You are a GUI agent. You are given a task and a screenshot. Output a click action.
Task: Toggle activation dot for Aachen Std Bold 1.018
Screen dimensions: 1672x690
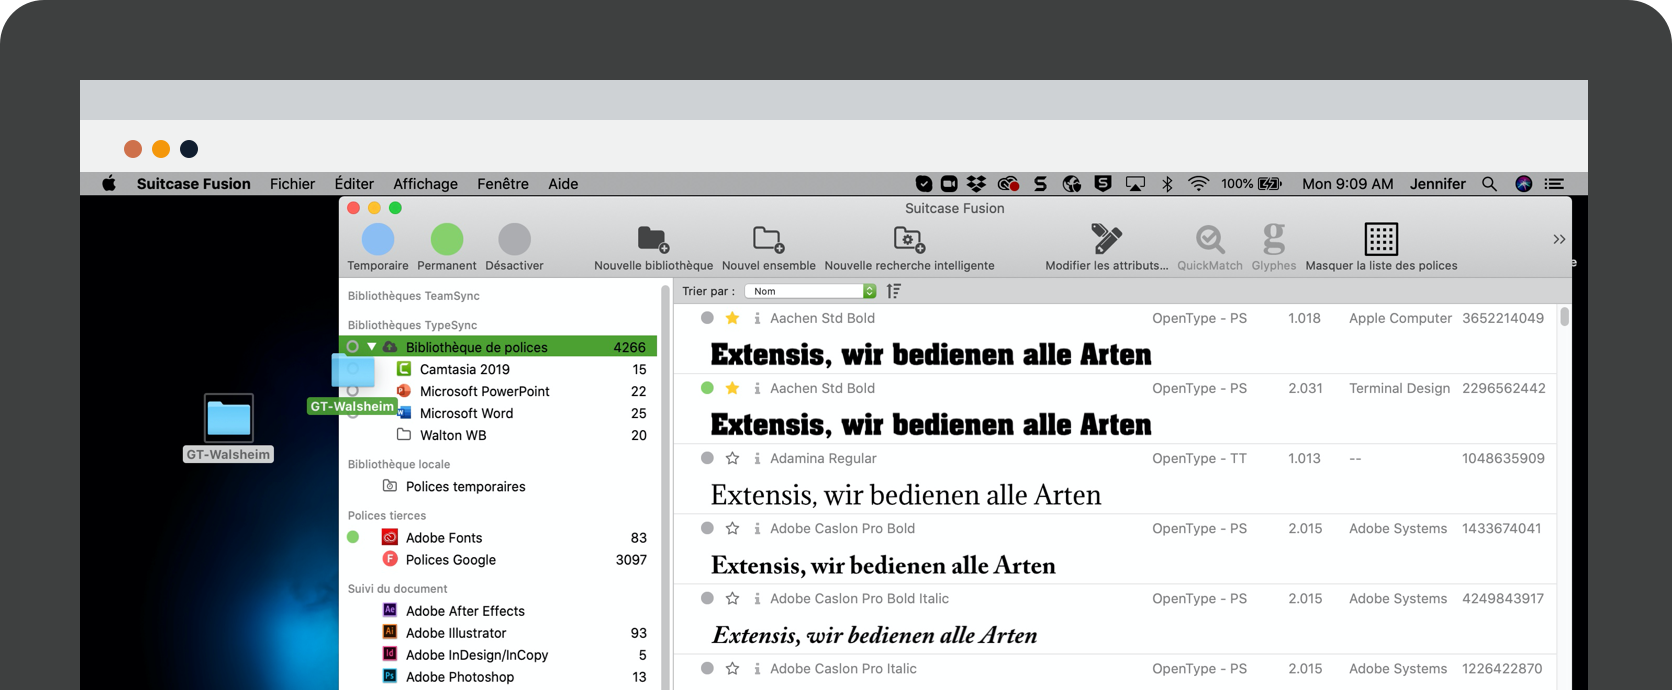pos(707,318)
